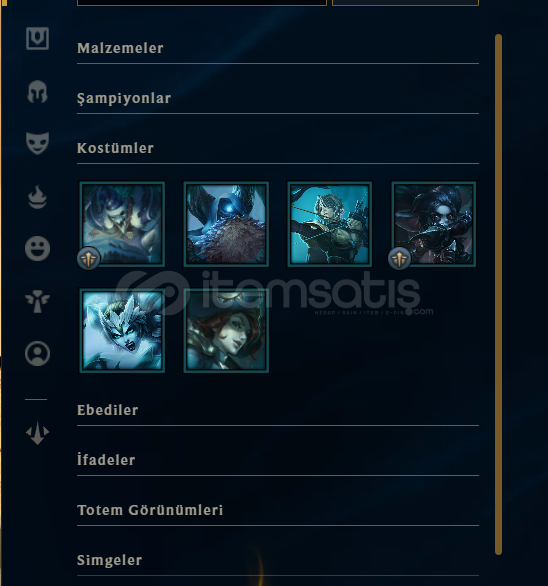Viewport: 548px width, 586px height.
Task: Expand the Malzemeler section
Action: pos(278,48)
